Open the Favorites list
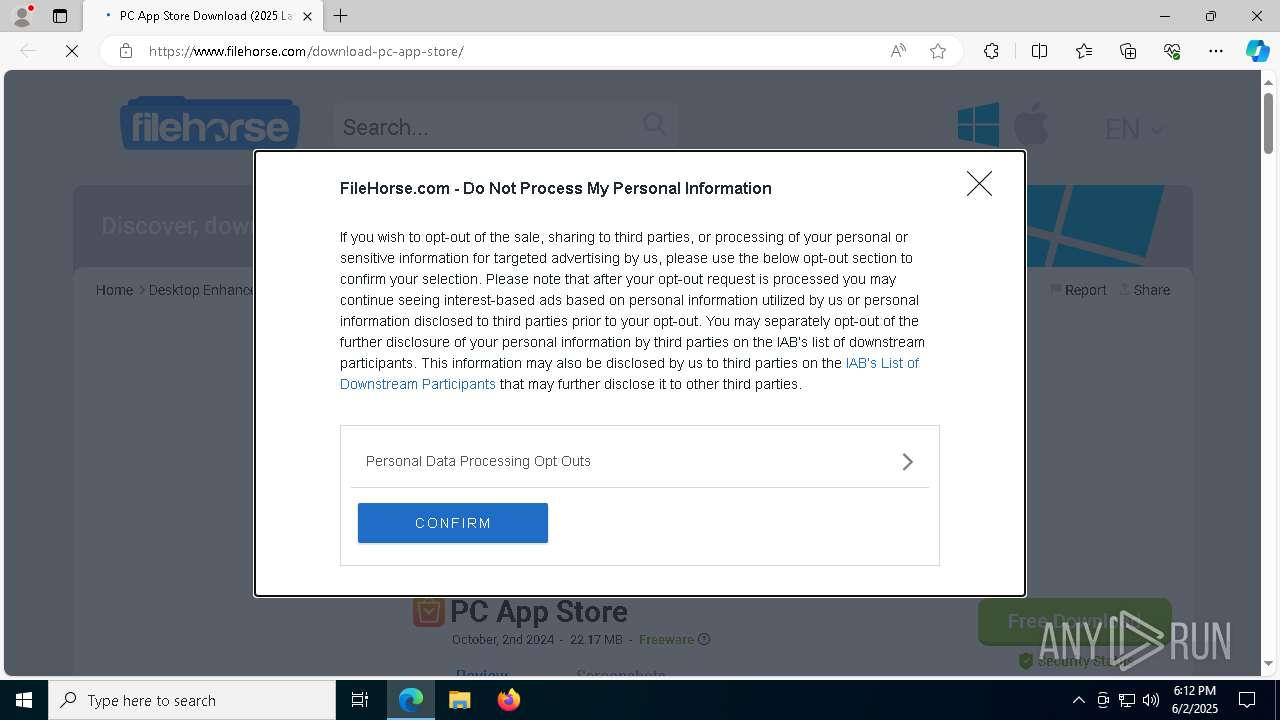Screen dimensions: 1280x720 (1084, 51)
